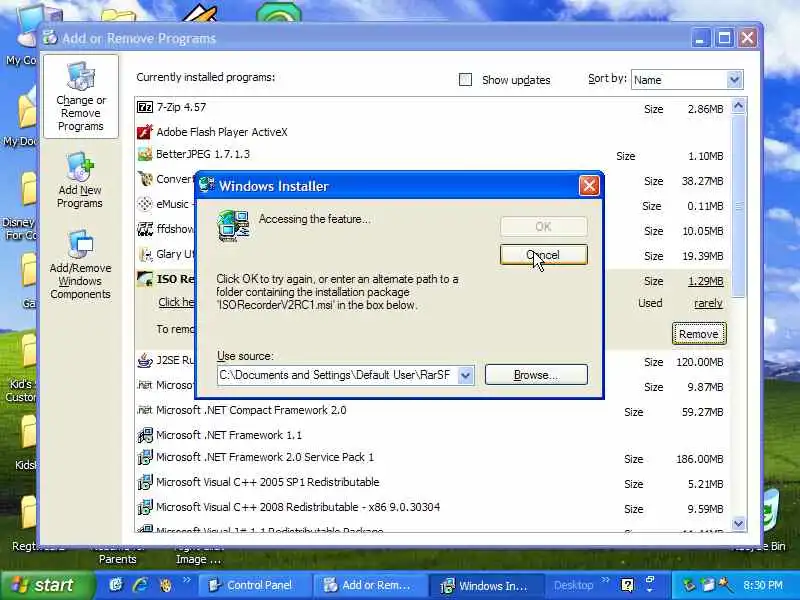Click Cancel in the Windows Installer dialog
The height and width of the screenshot is (600, 800).
point(543,255)
